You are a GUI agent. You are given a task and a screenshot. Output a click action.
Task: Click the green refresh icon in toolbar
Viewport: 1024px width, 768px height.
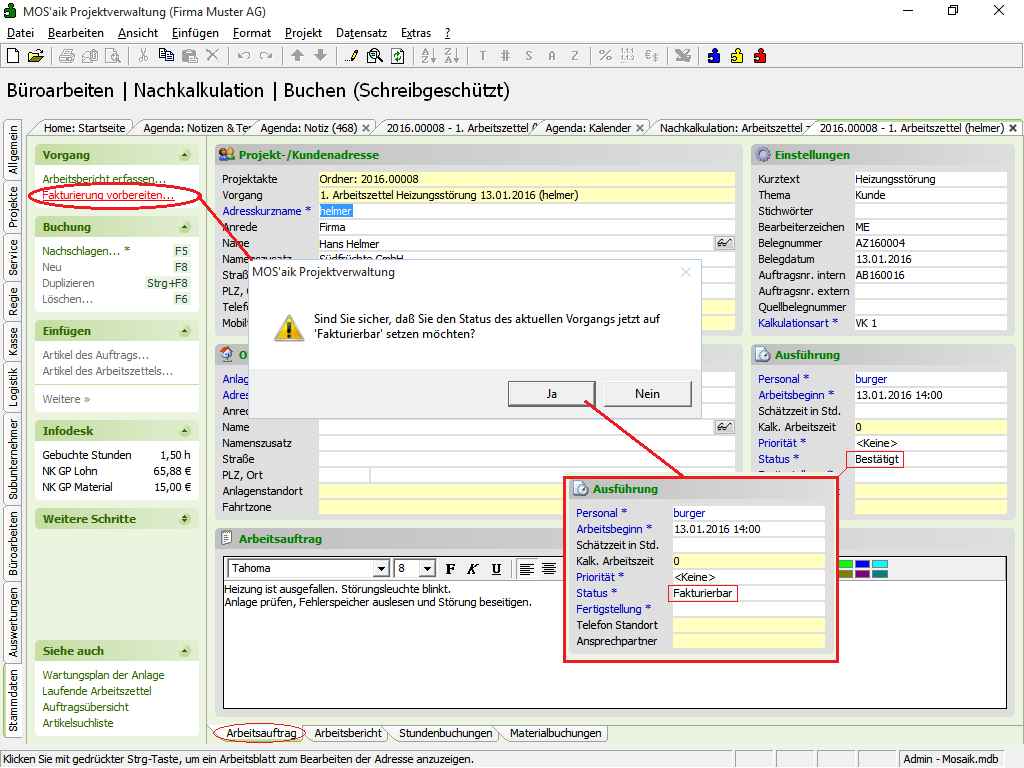point(397,56)
